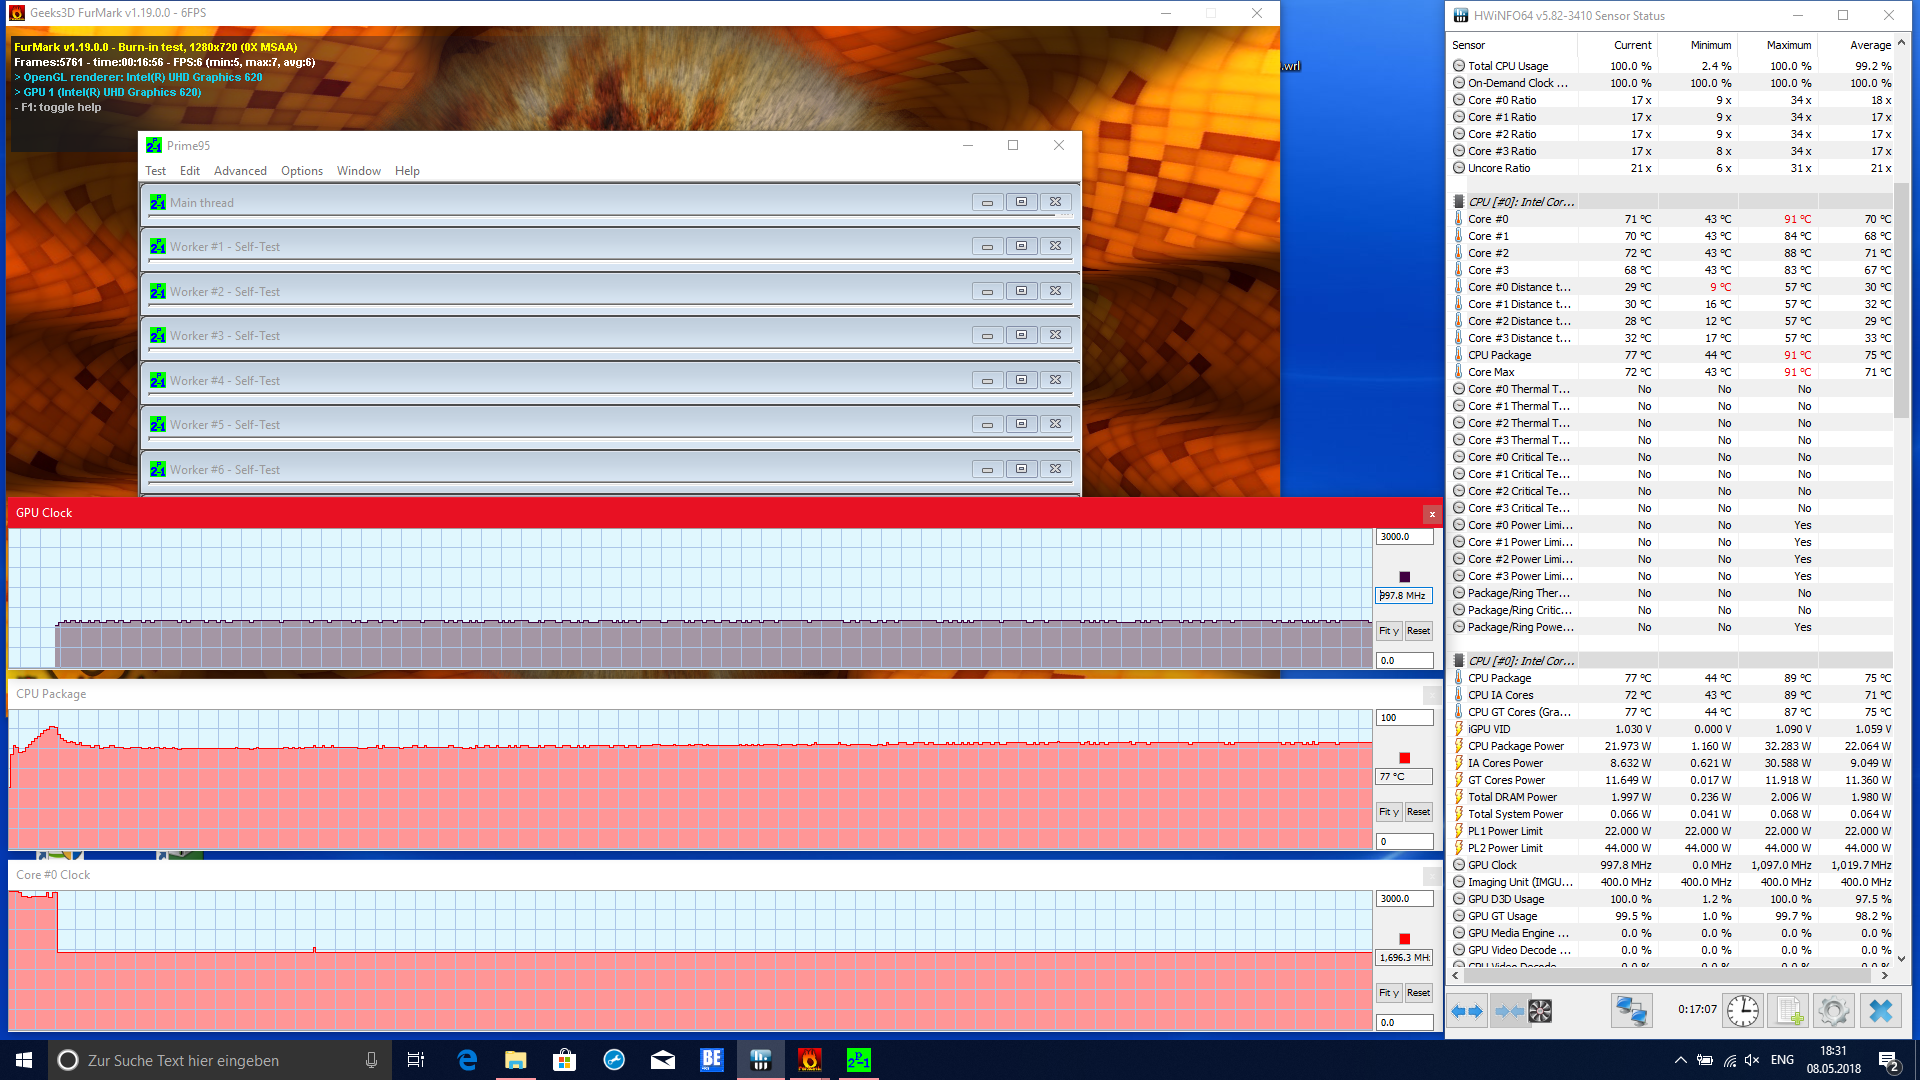
Task: Switch to HWiNFO via its taskbar icon
Action: 761,1060
